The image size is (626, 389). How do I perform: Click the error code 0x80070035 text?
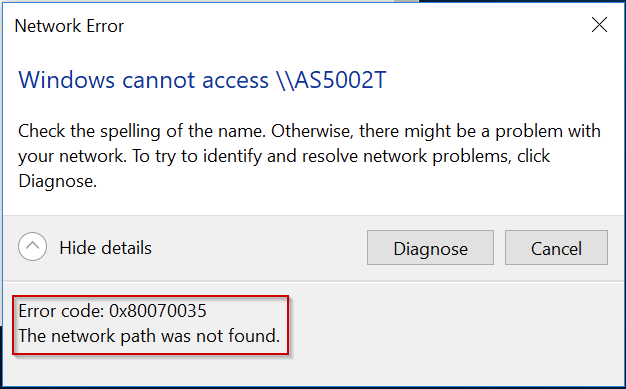click(158, 311)
